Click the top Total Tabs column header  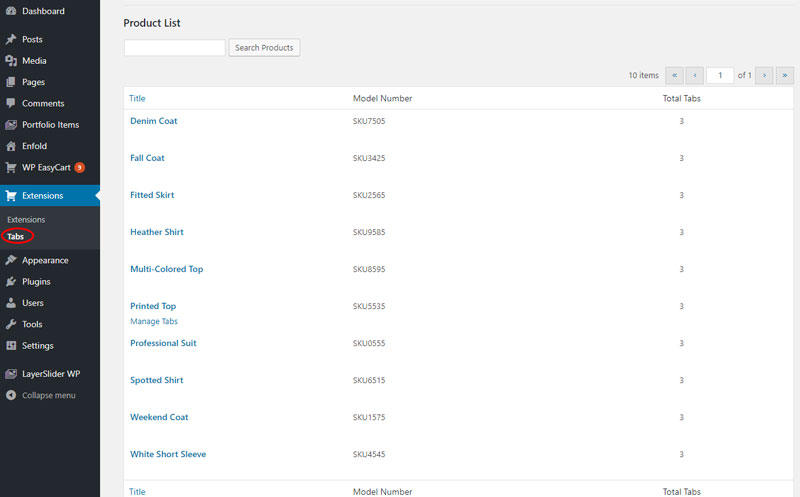[682, 98]
